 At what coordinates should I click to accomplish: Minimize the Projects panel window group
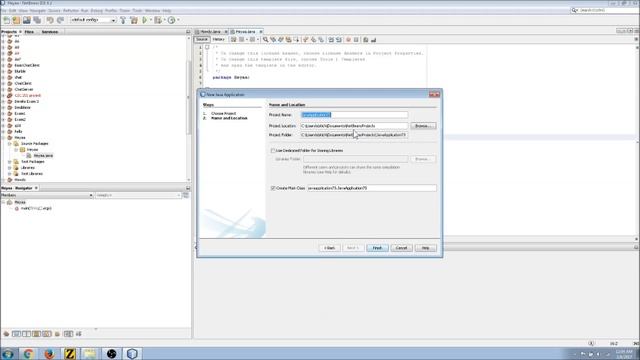pyautogui.click(x=188, y=31)
